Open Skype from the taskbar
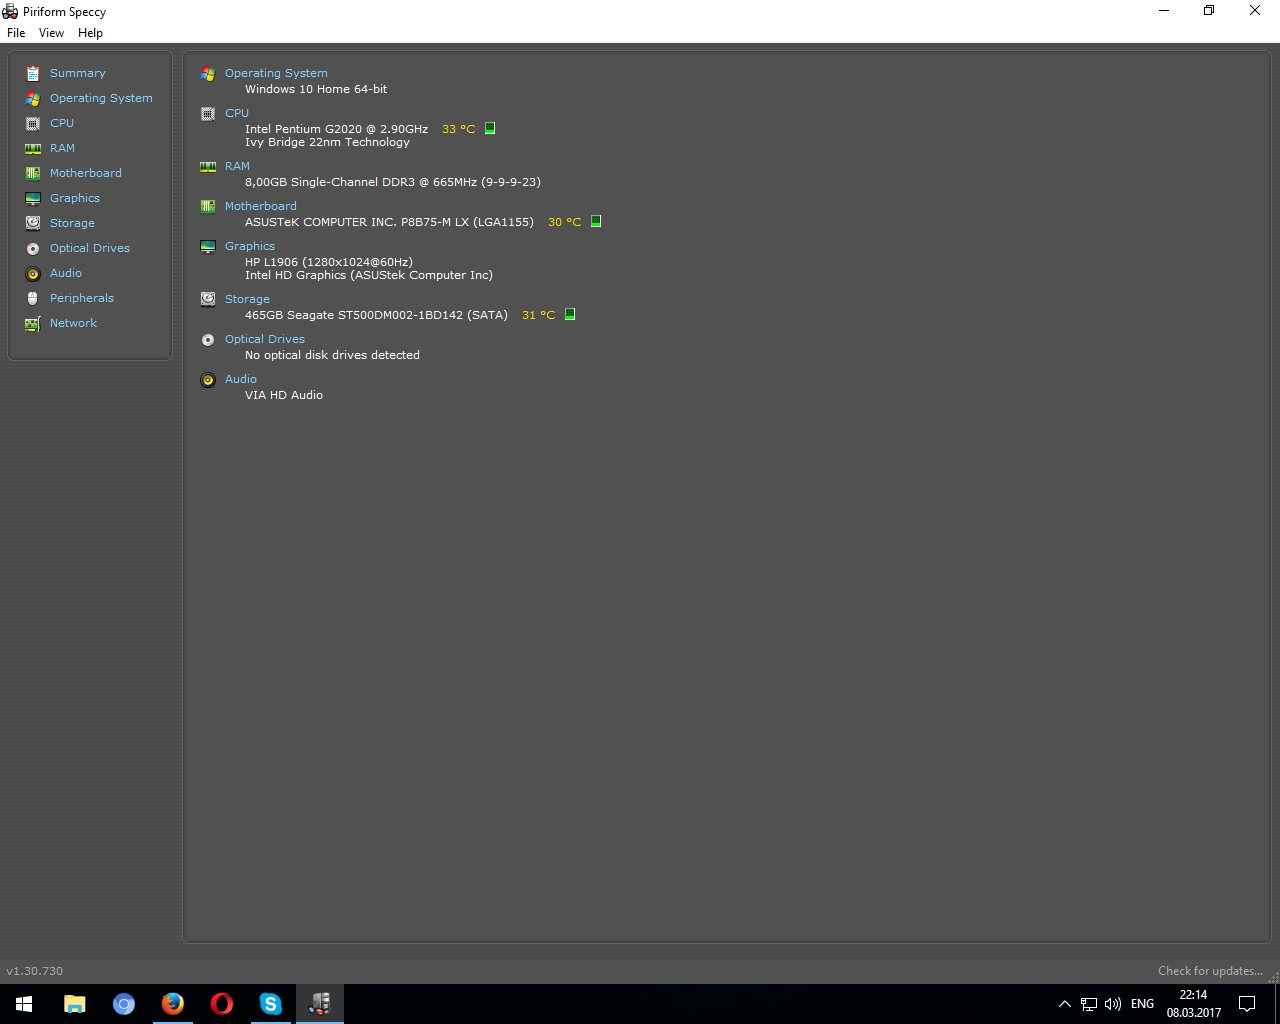The width and height of the screenshot is (1280, 1024). coord(271,1004)
